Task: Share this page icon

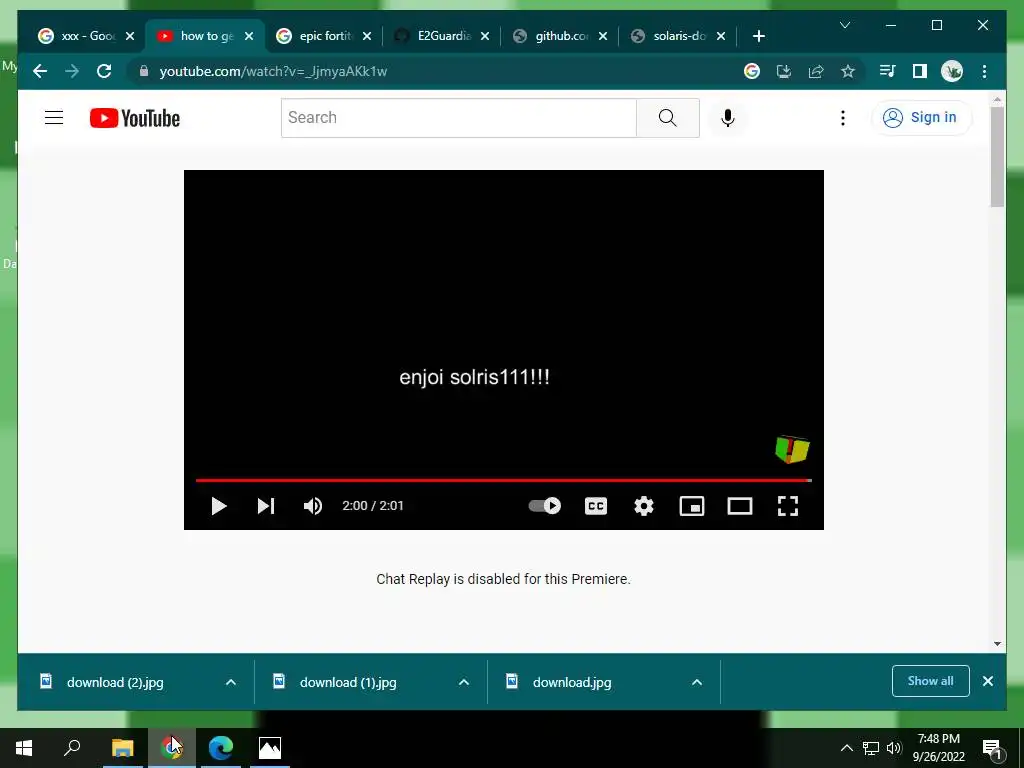Action: pyautogui.click(x=816, y=71)
